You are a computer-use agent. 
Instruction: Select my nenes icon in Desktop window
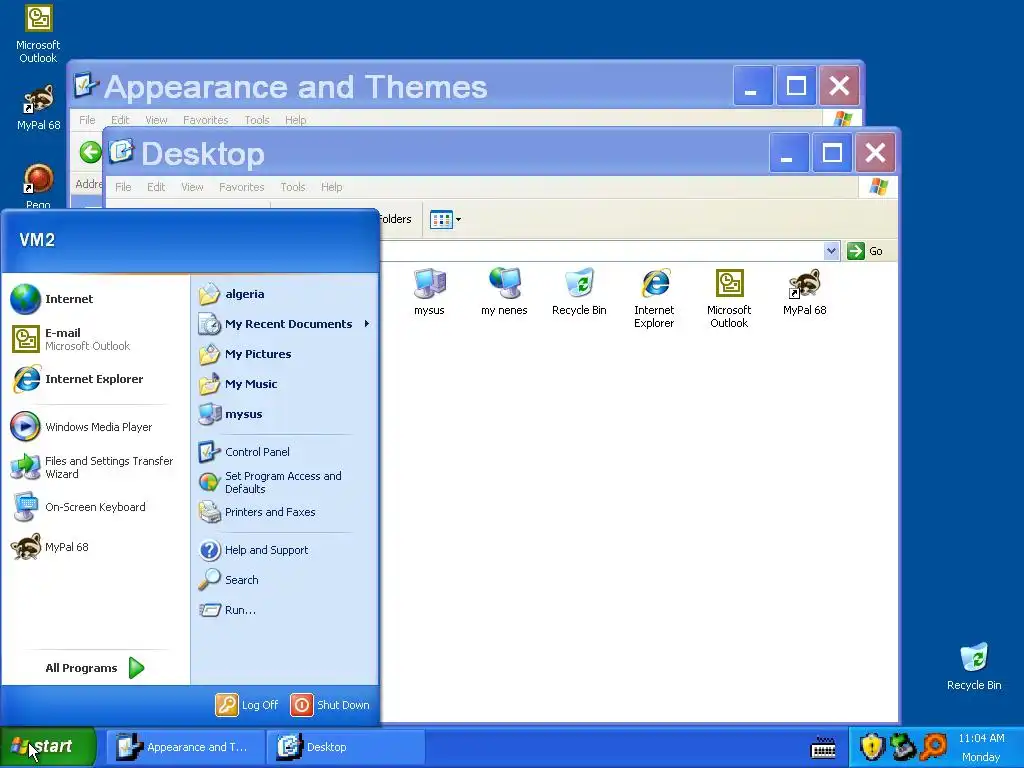tap(504, 292)
